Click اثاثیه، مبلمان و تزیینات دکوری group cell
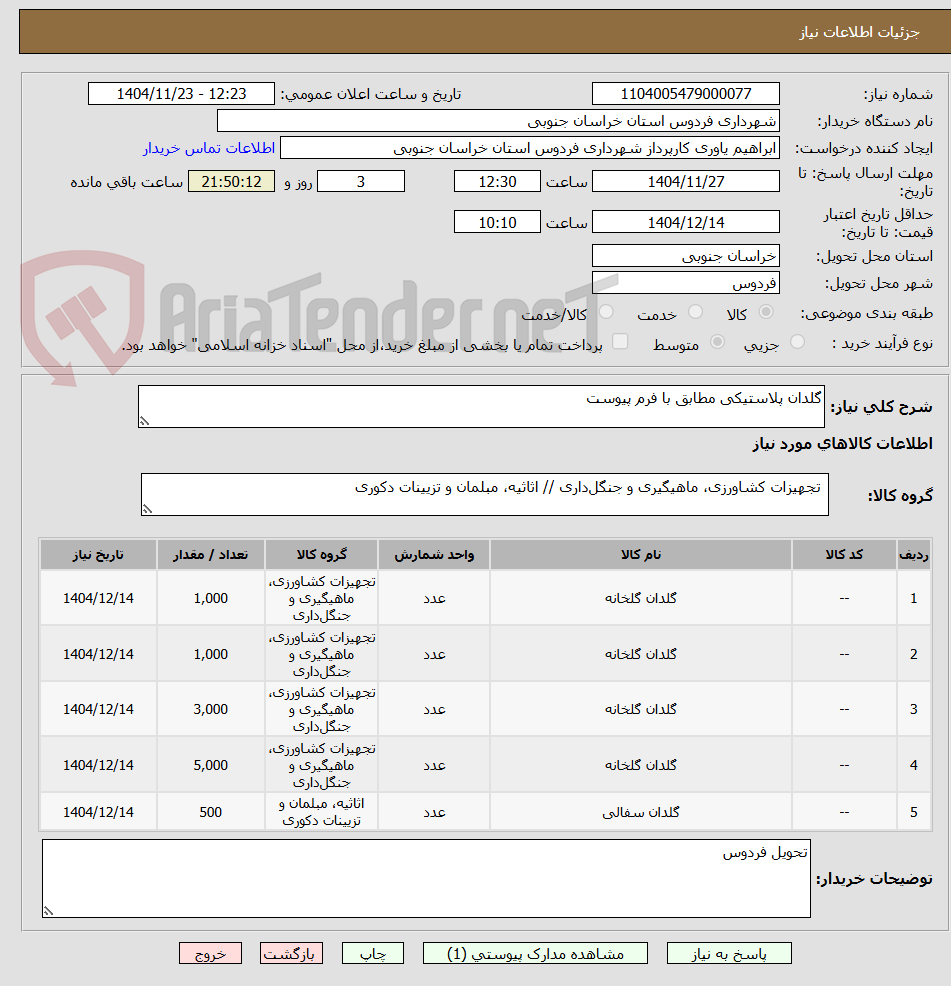 coord(321,812)
